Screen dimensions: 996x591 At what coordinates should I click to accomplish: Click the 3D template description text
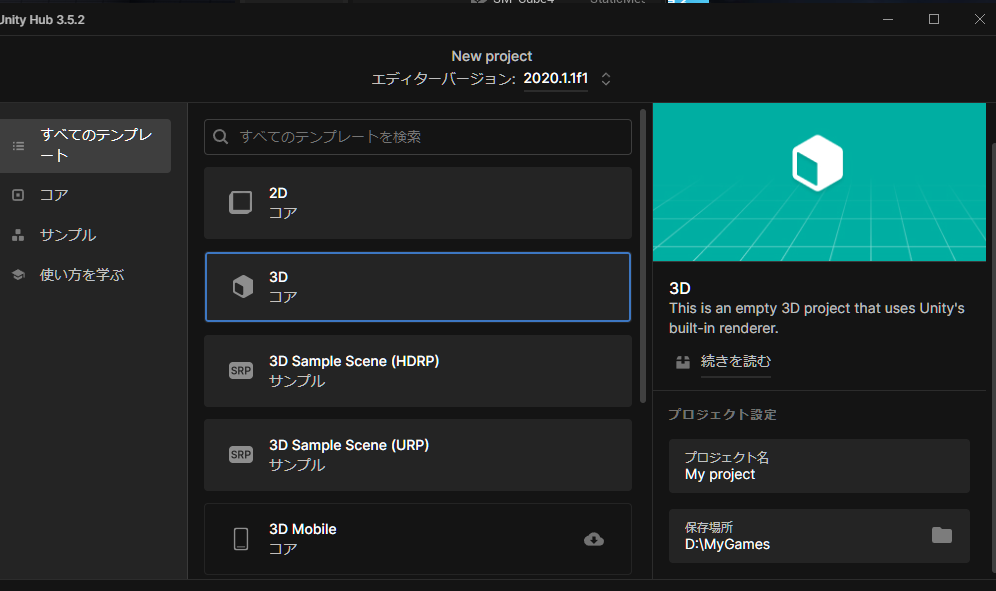click(x=817, y=318)
